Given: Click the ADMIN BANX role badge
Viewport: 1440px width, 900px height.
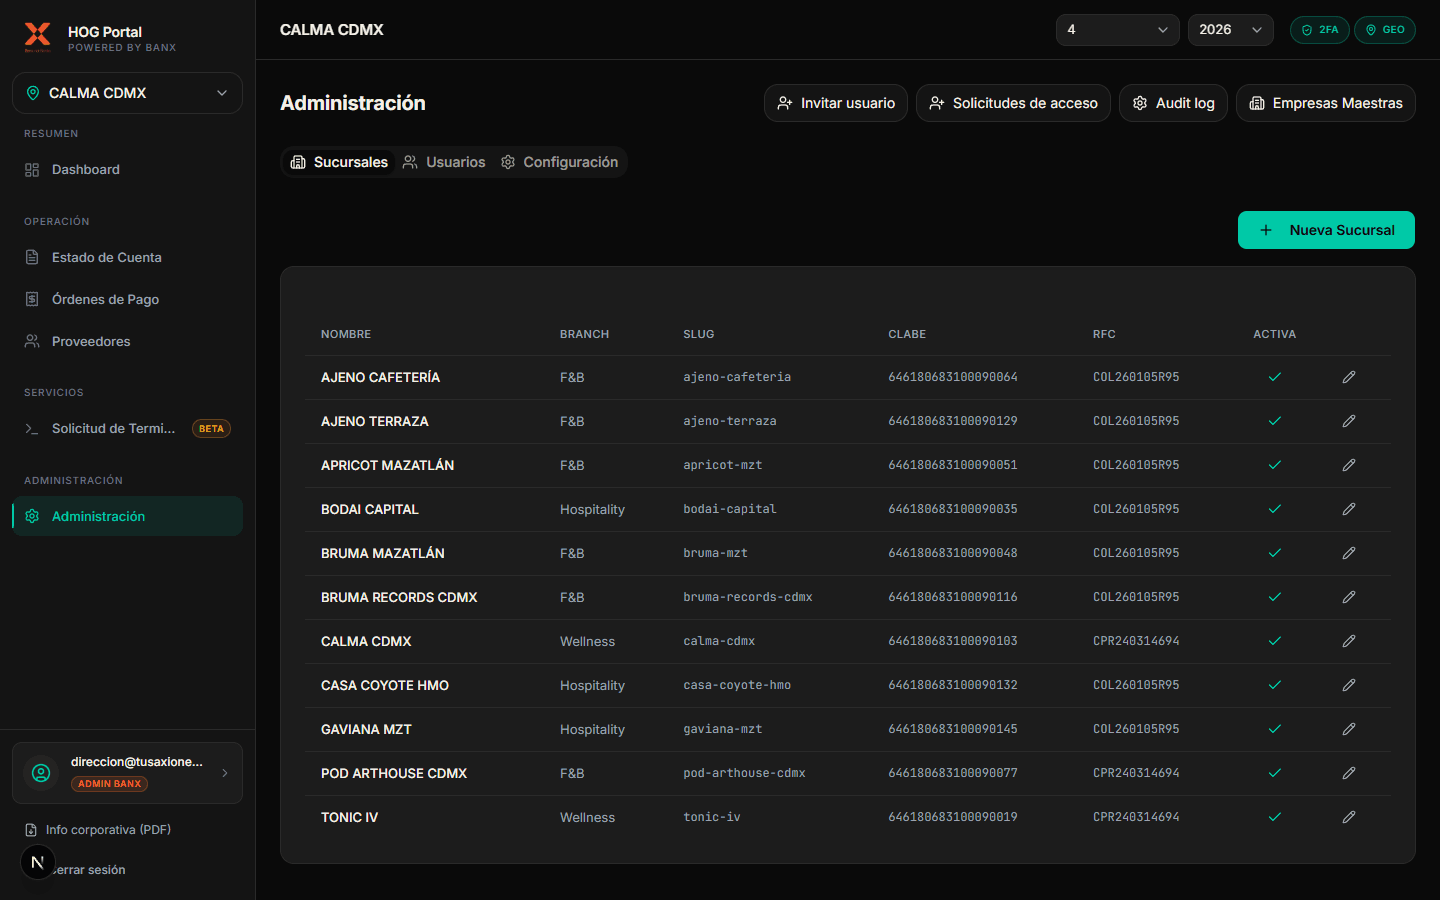Looking at the screenshot, I should point(109,784).
